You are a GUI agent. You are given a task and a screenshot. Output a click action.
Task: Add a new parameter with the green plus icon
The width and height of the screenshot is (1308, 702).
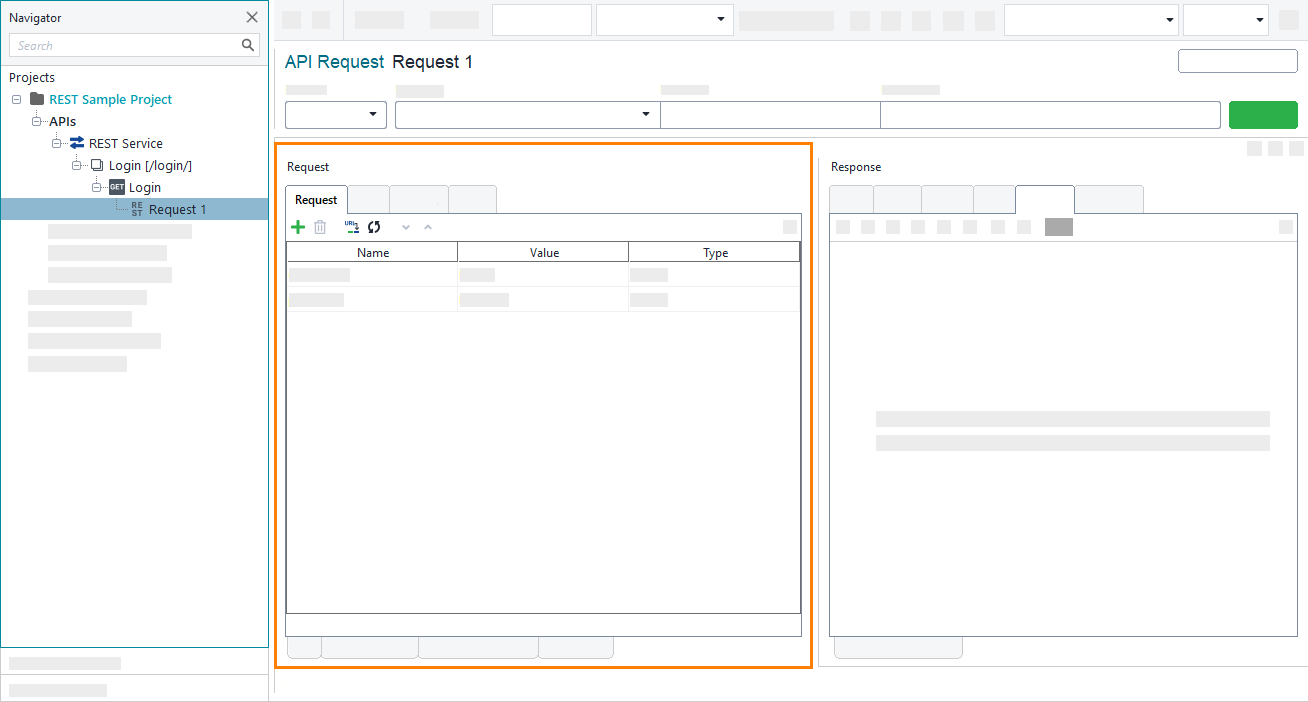coord(297,227)
